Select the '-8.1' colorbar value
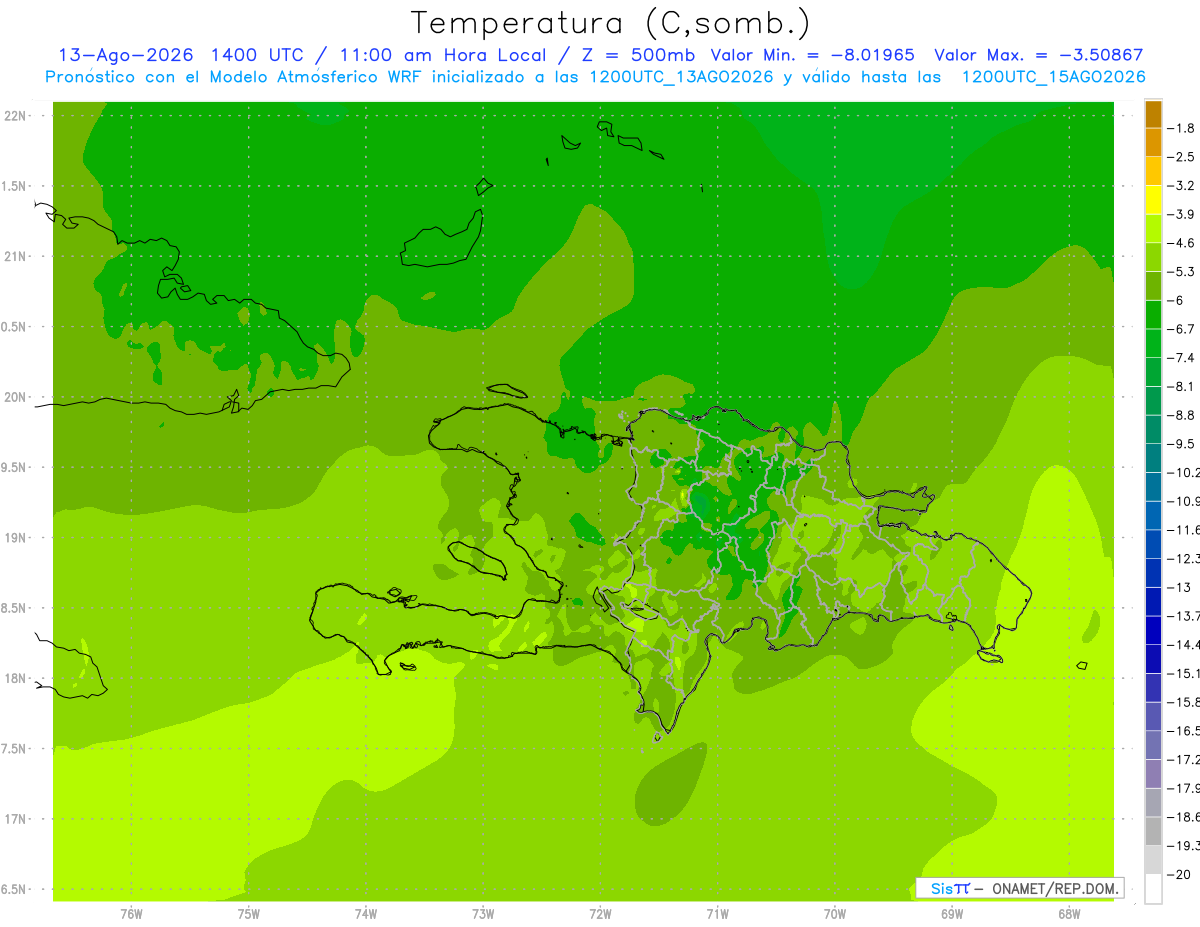1200x927 pixels. pos(1181,386)
